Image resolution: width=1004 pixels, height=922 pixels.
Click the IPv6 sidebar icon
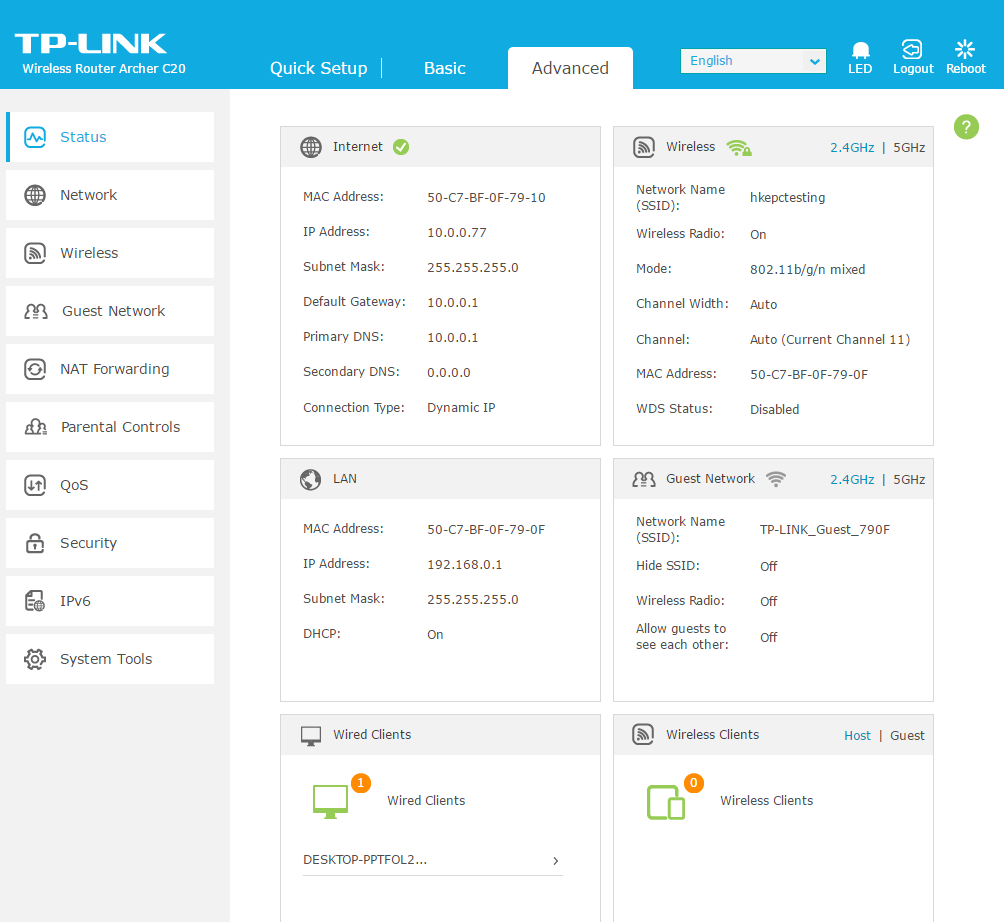click(35, 601)
